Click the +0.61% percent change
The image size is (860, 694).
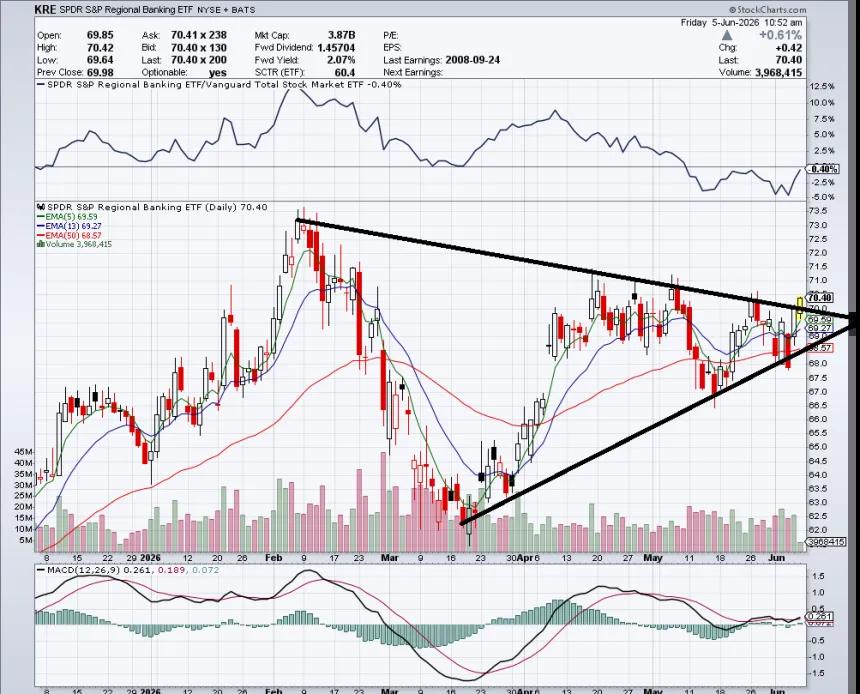(x=780, y=35)
